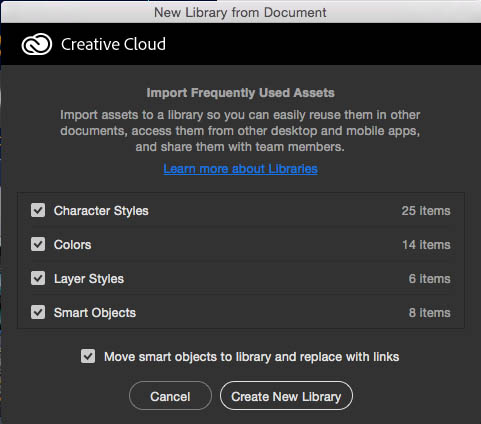Click the 8 items count
The image size is (481, 424).
point(430,313)
